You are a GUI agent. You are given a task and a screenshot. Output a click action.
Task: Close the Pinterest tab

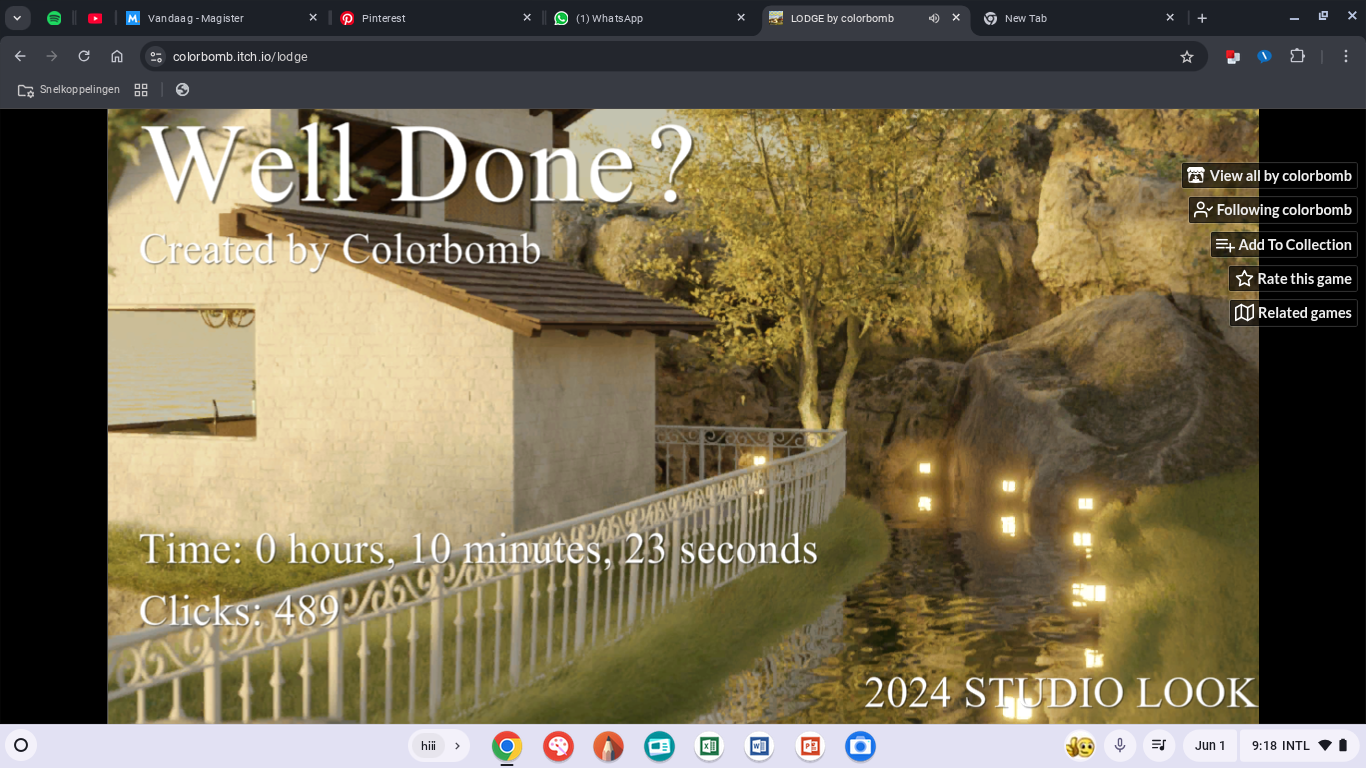point(527,18)
